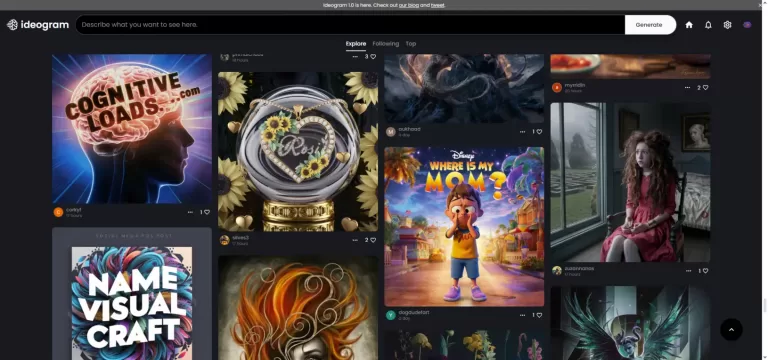Click the scroll-to-top arrow button
The height and width of the screenshot is (360, 768).
[731, 330]
